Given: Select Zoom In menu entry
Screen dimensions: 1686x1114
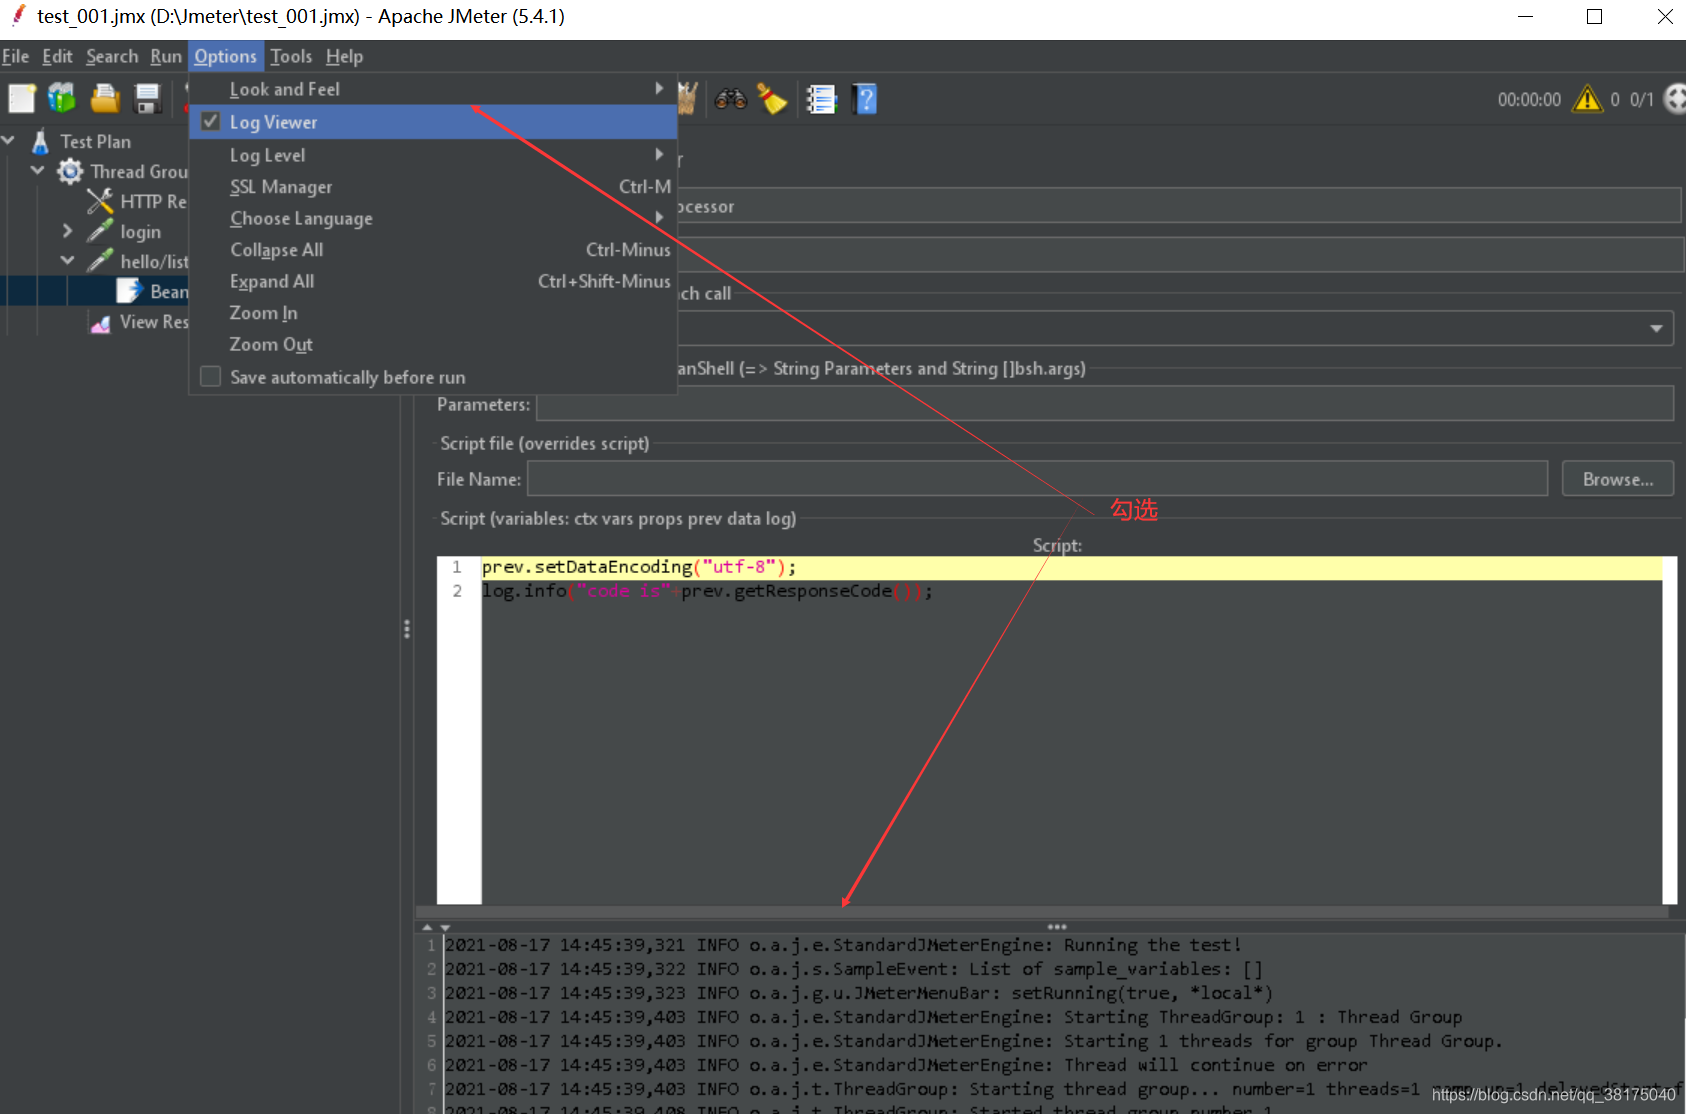Looking at the screenshot, I should pos(433,313).
